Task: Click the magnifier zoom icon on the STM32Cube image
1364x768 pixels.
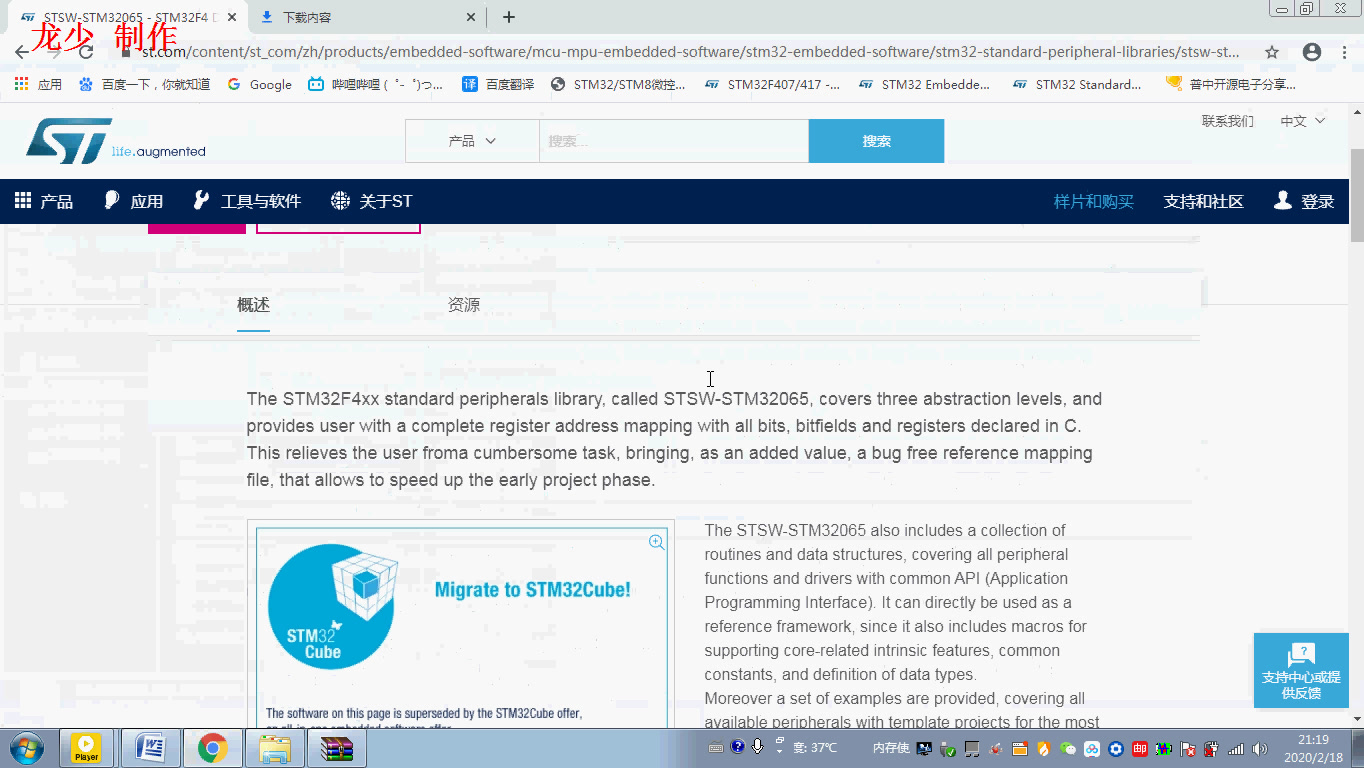Action: tap(656, 542)
